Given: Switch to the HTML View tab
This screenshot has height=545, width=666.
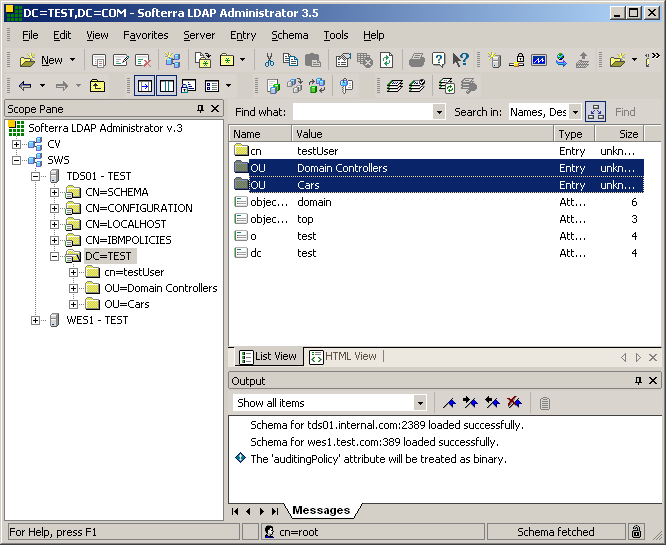Looking at the screenshot, I should [344, 356].
